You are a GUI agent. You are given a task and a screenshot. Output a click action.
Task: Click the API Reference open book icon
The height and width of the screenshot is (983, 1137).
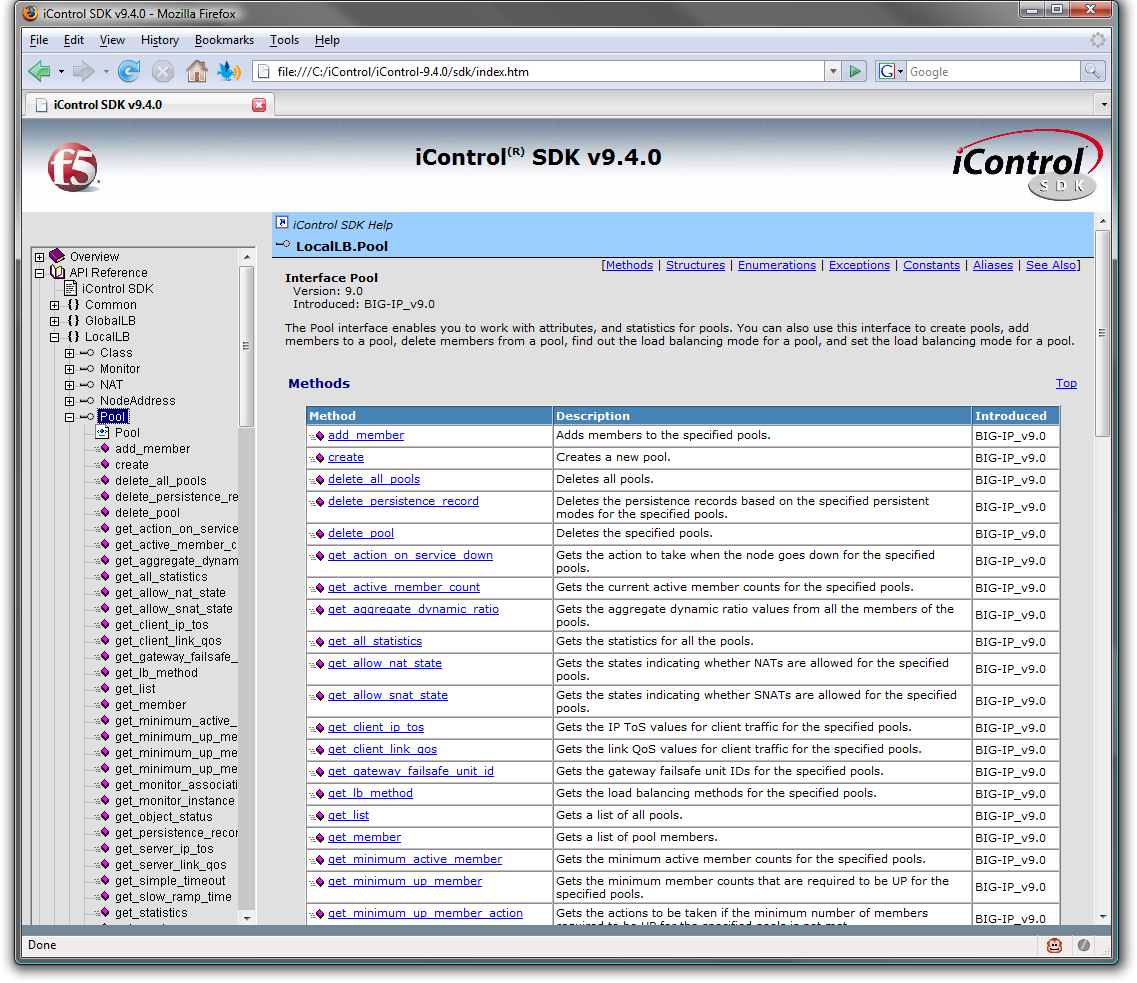pyautogui.click(x=57, y=273)
